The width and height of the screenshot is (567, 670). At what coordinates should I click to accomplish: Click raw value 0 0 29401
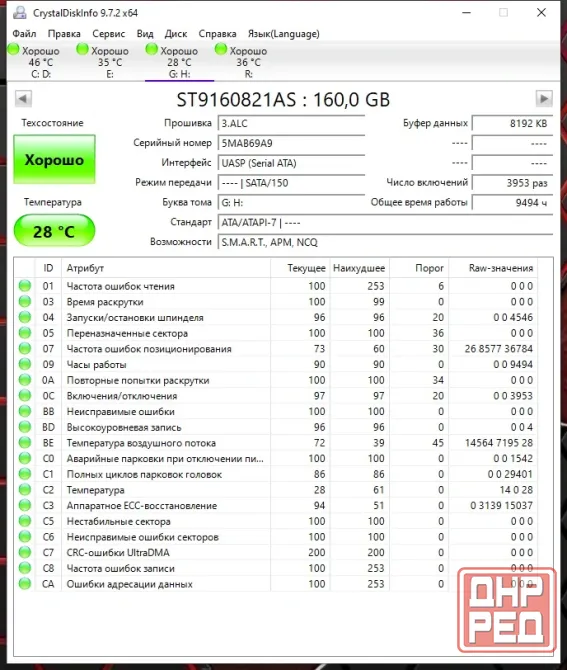pos(510,474)
